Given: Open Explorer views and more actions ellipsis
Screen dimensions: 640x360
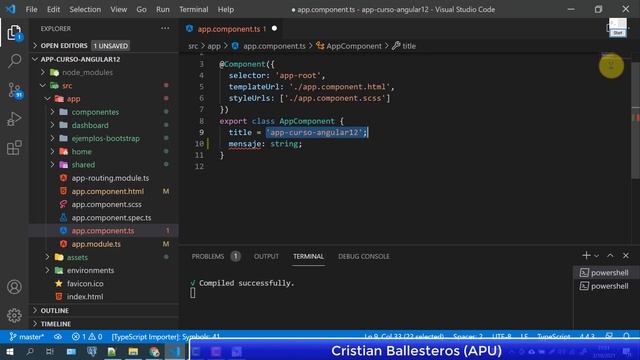Looking at the screenshot, I should click(165, 28).
